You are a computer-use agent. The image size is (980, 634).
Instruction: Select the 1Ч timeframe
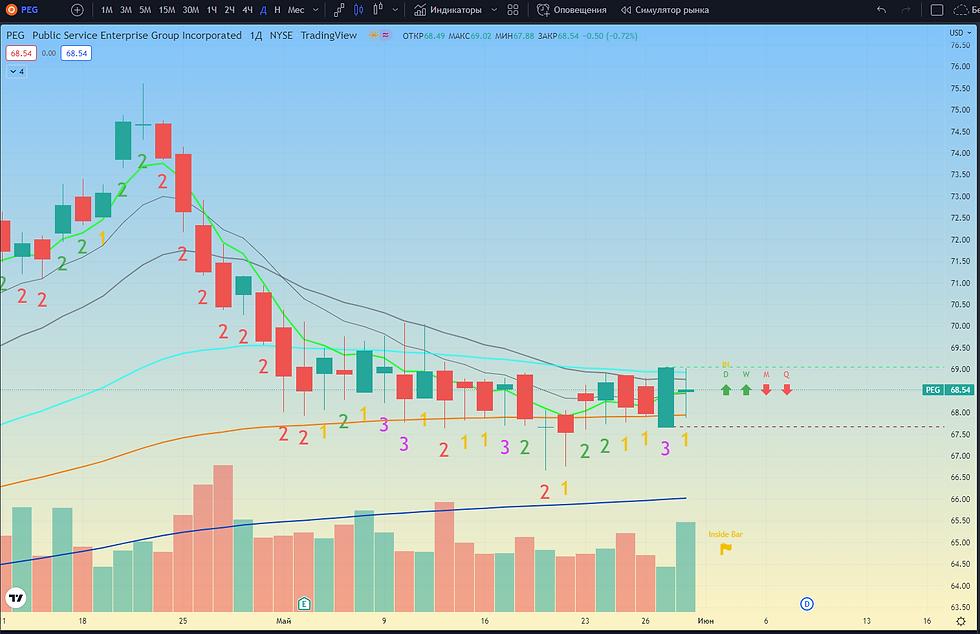212,10
